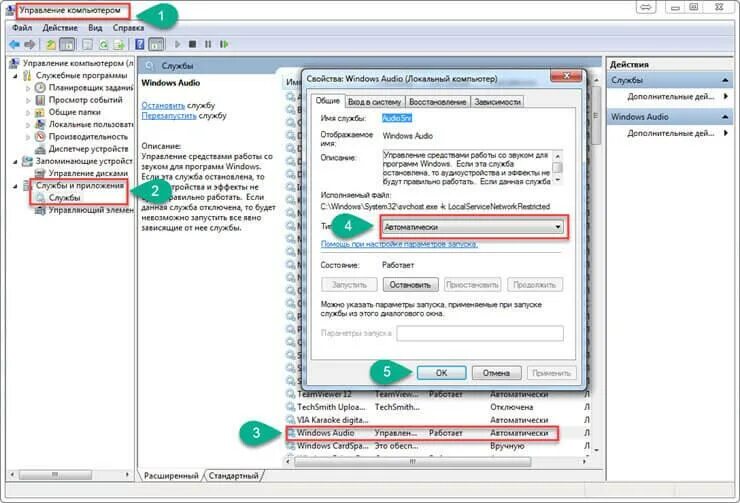740x503 pixels.
Task: Go back with the blue Back arrow
Action: point(14,44)
